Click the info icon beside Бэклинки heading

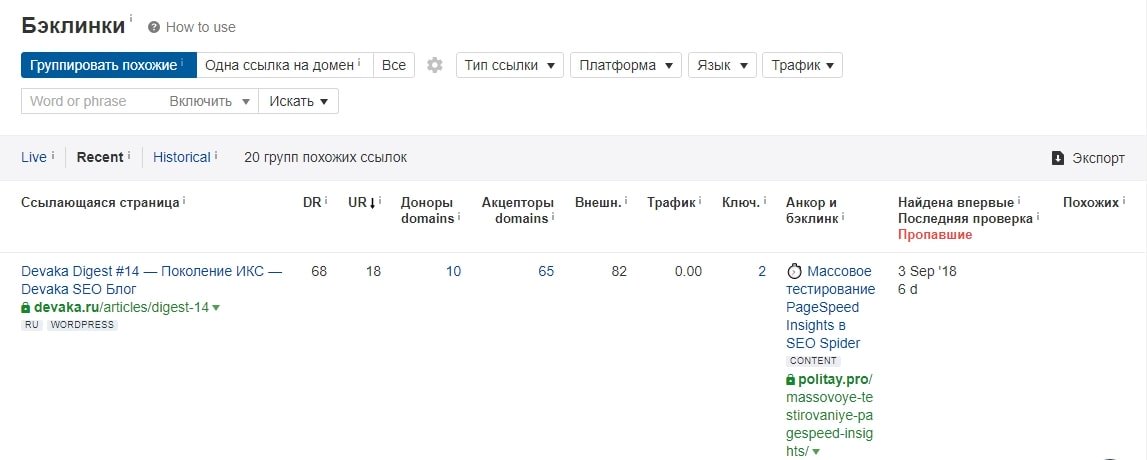point(131,18)
